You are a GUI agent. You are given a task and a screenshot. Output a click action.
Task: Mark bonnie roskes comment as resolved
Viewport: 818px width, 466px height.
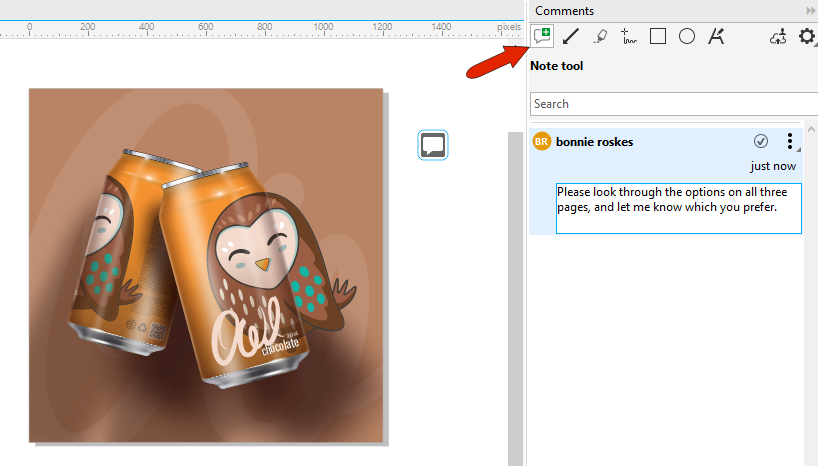(x=761, y=141)
